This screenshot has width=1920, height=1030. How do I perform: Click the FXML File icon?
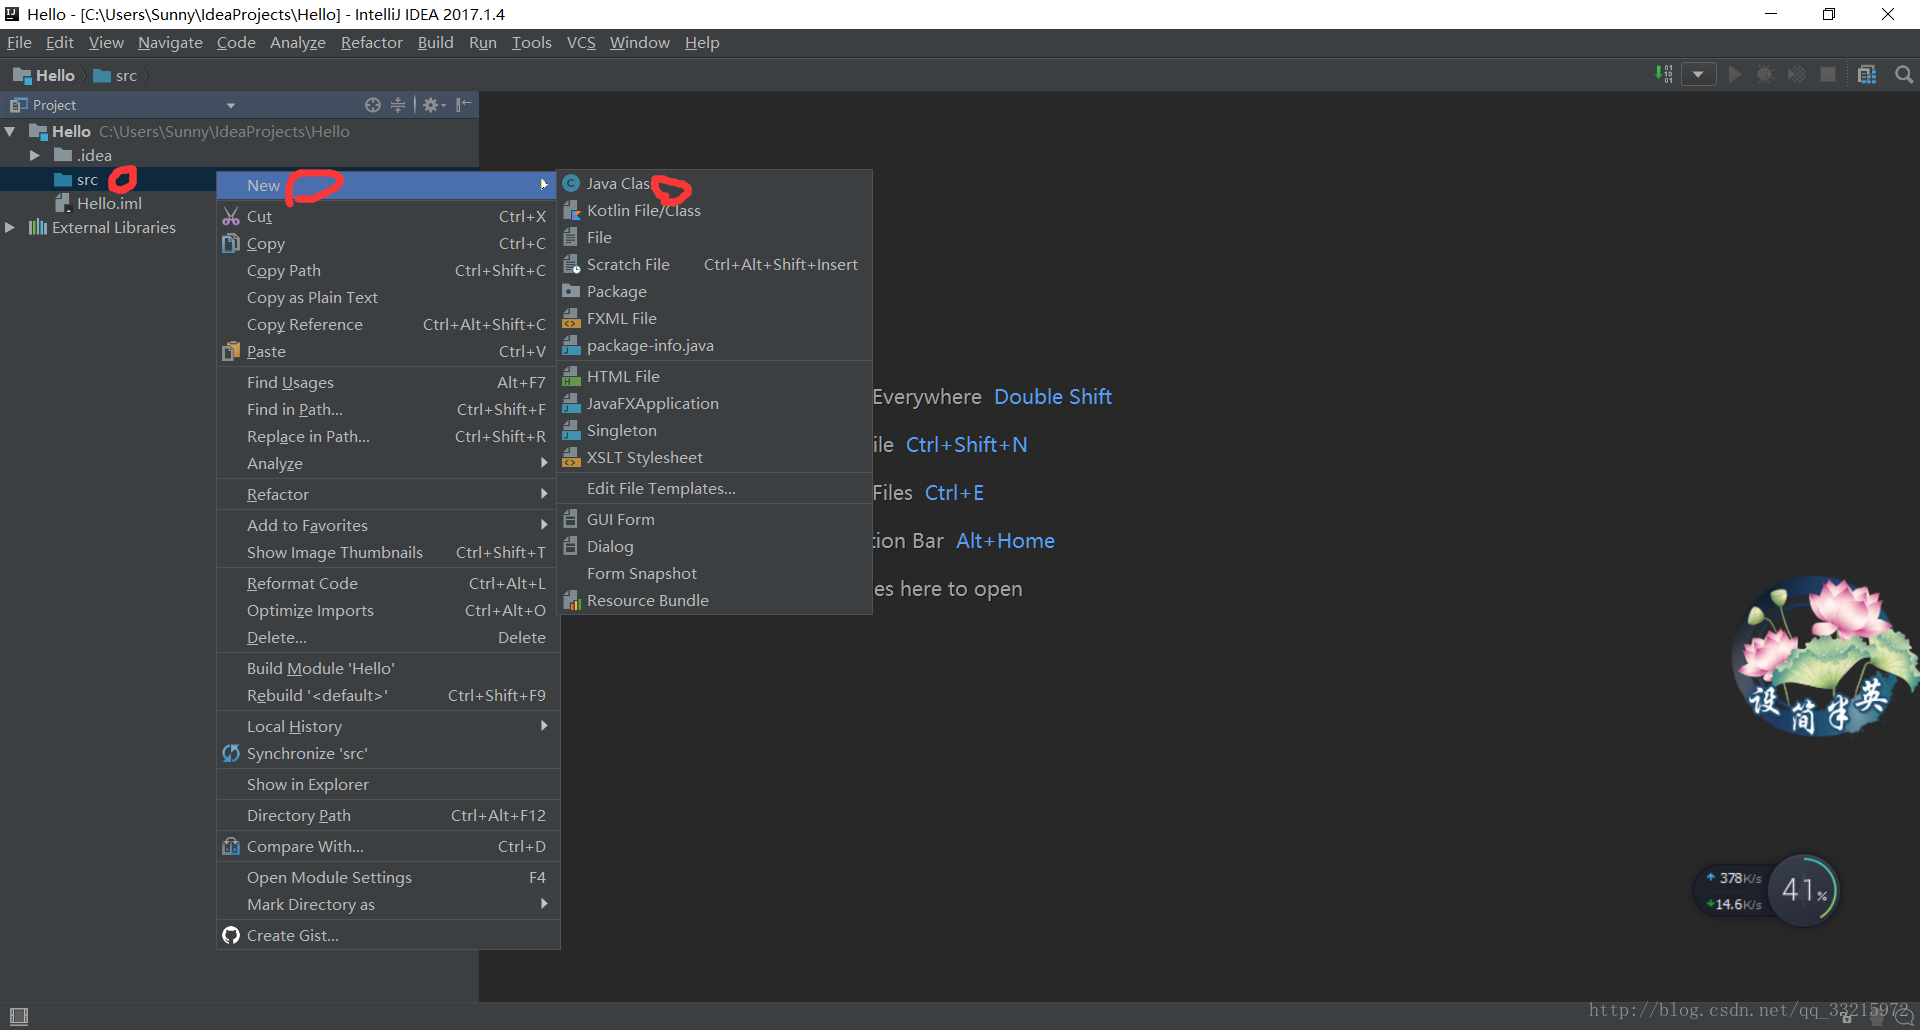[x=571, y=319]
